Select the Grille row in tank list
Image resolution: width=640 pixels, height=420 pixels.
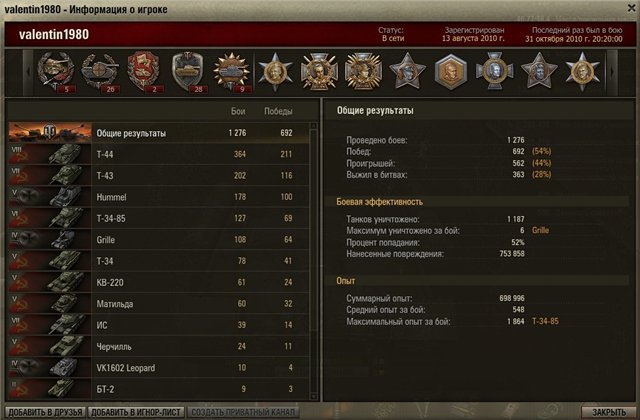coord(158,240)
